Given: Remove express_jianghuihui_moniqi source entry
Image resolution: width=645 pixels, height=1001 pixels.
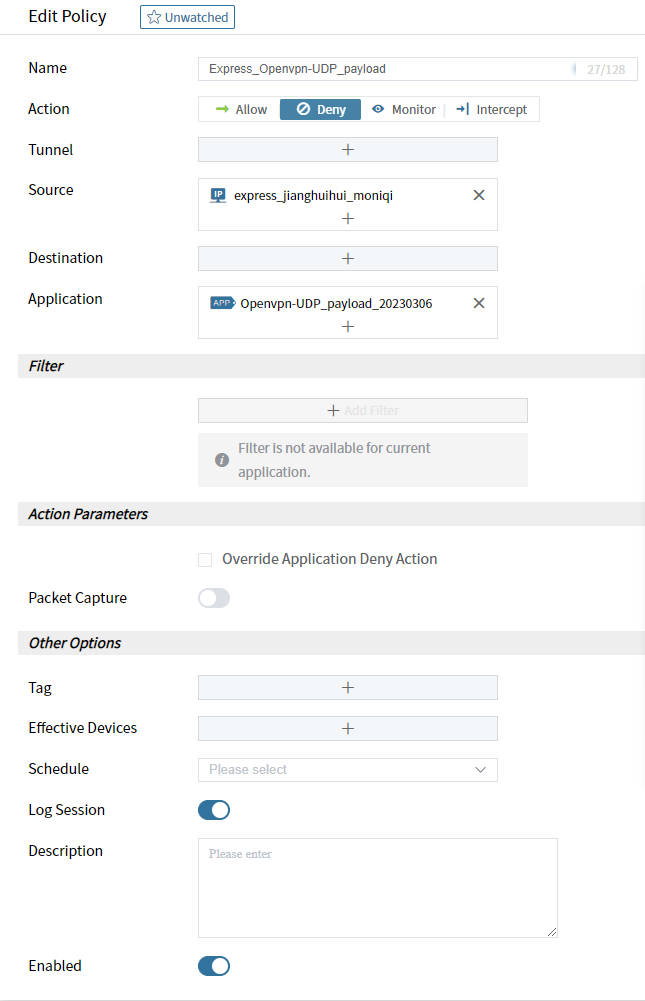Looking at the screenshot, I should click(479, 195).
